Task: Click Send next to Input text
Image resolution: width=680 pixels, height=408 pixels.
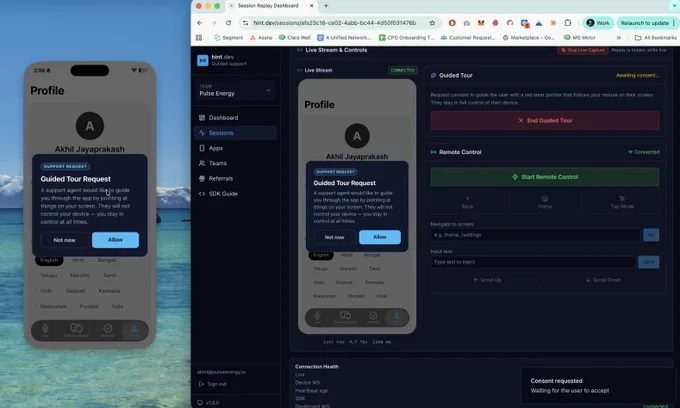Action: click(648, 262)
